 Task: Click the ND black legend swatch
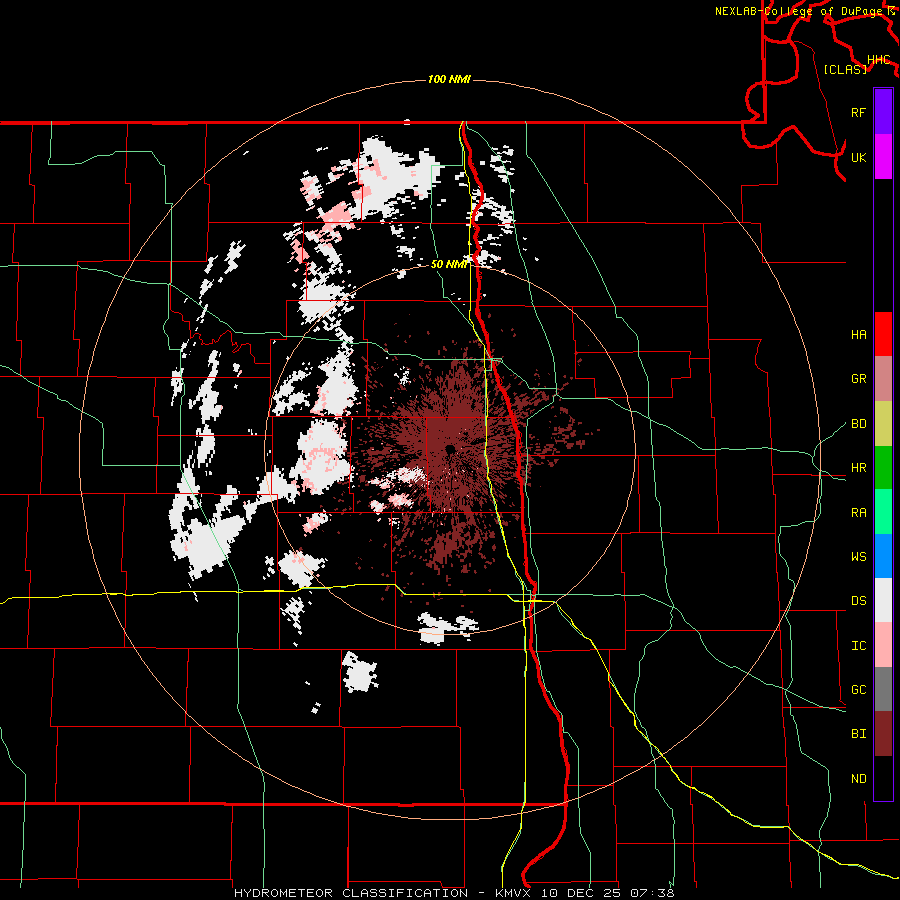click(x=883, y=778)
